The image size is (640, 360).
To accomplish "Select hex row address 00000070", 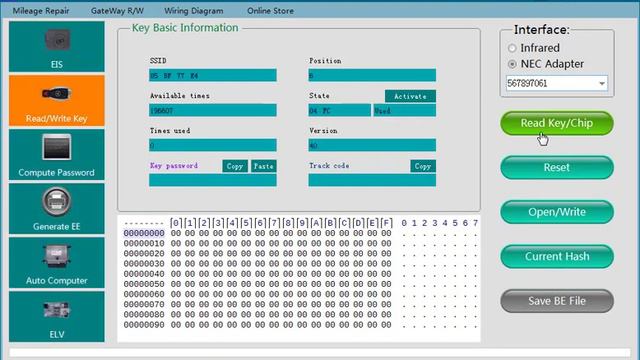I will tap(144, 304).
